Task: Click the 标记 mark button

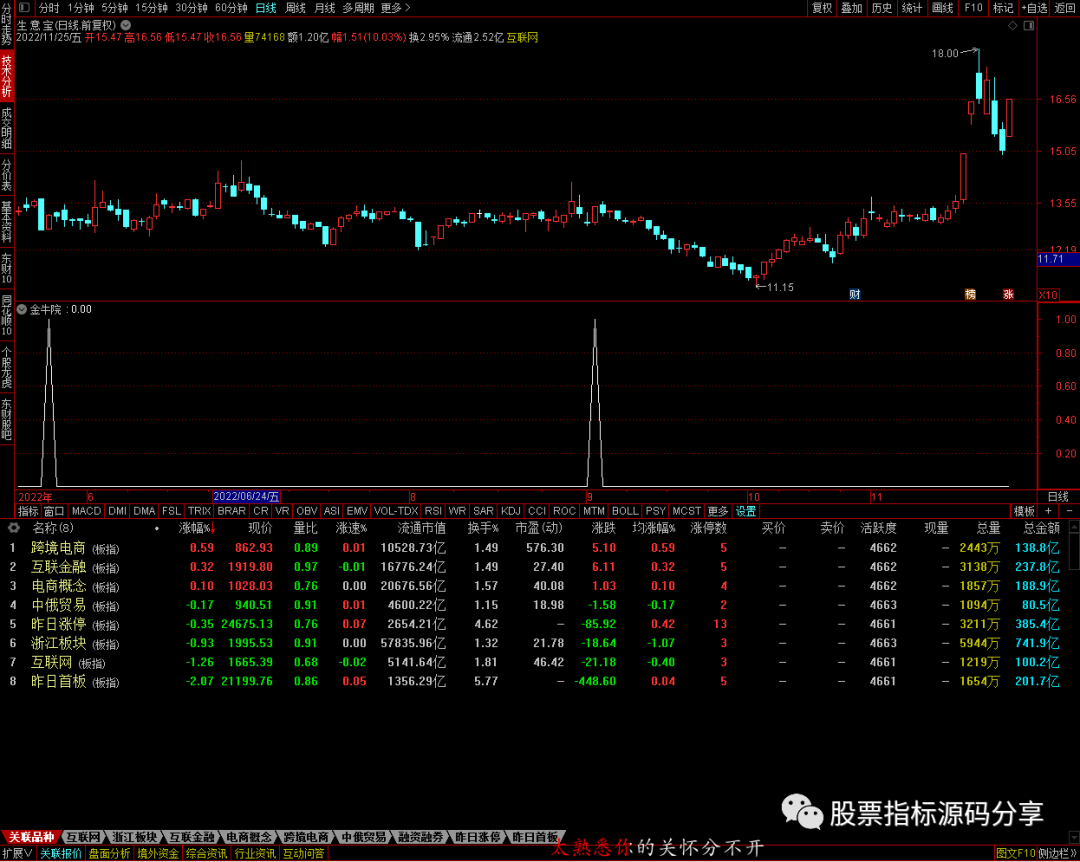Action: (x=1003, y=8)
